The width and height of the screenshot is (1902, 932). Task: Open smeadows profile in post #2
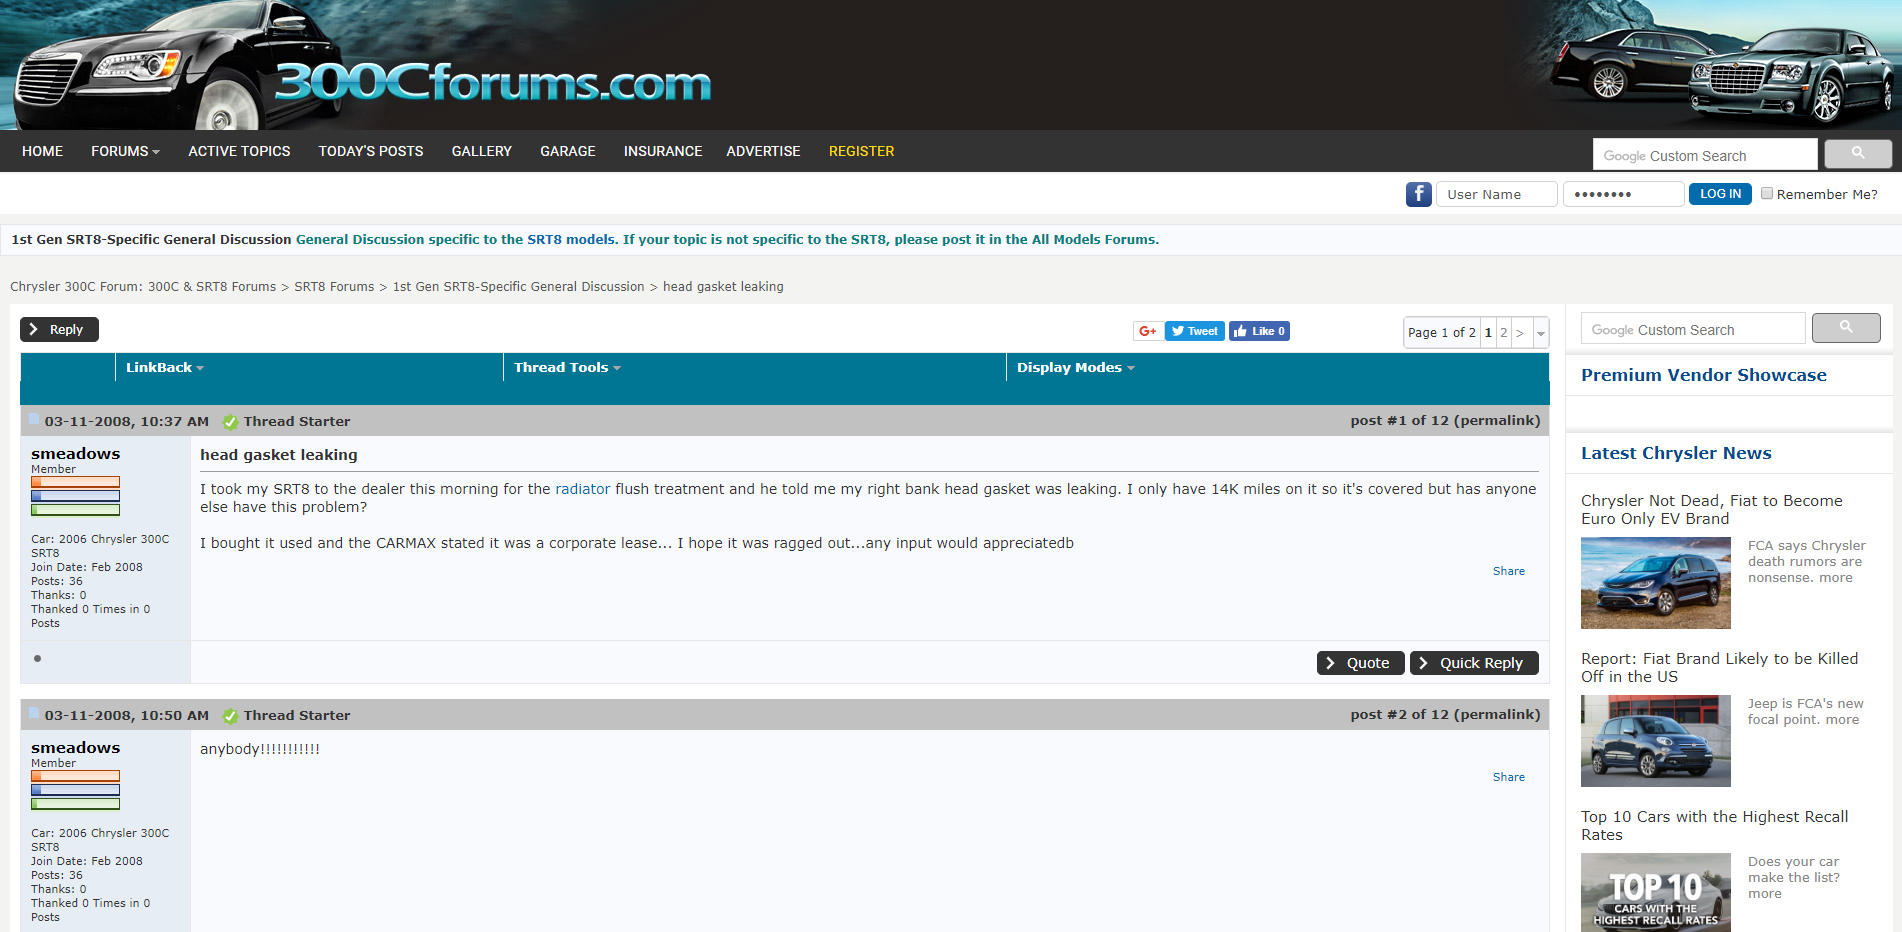tap(75, 748)
